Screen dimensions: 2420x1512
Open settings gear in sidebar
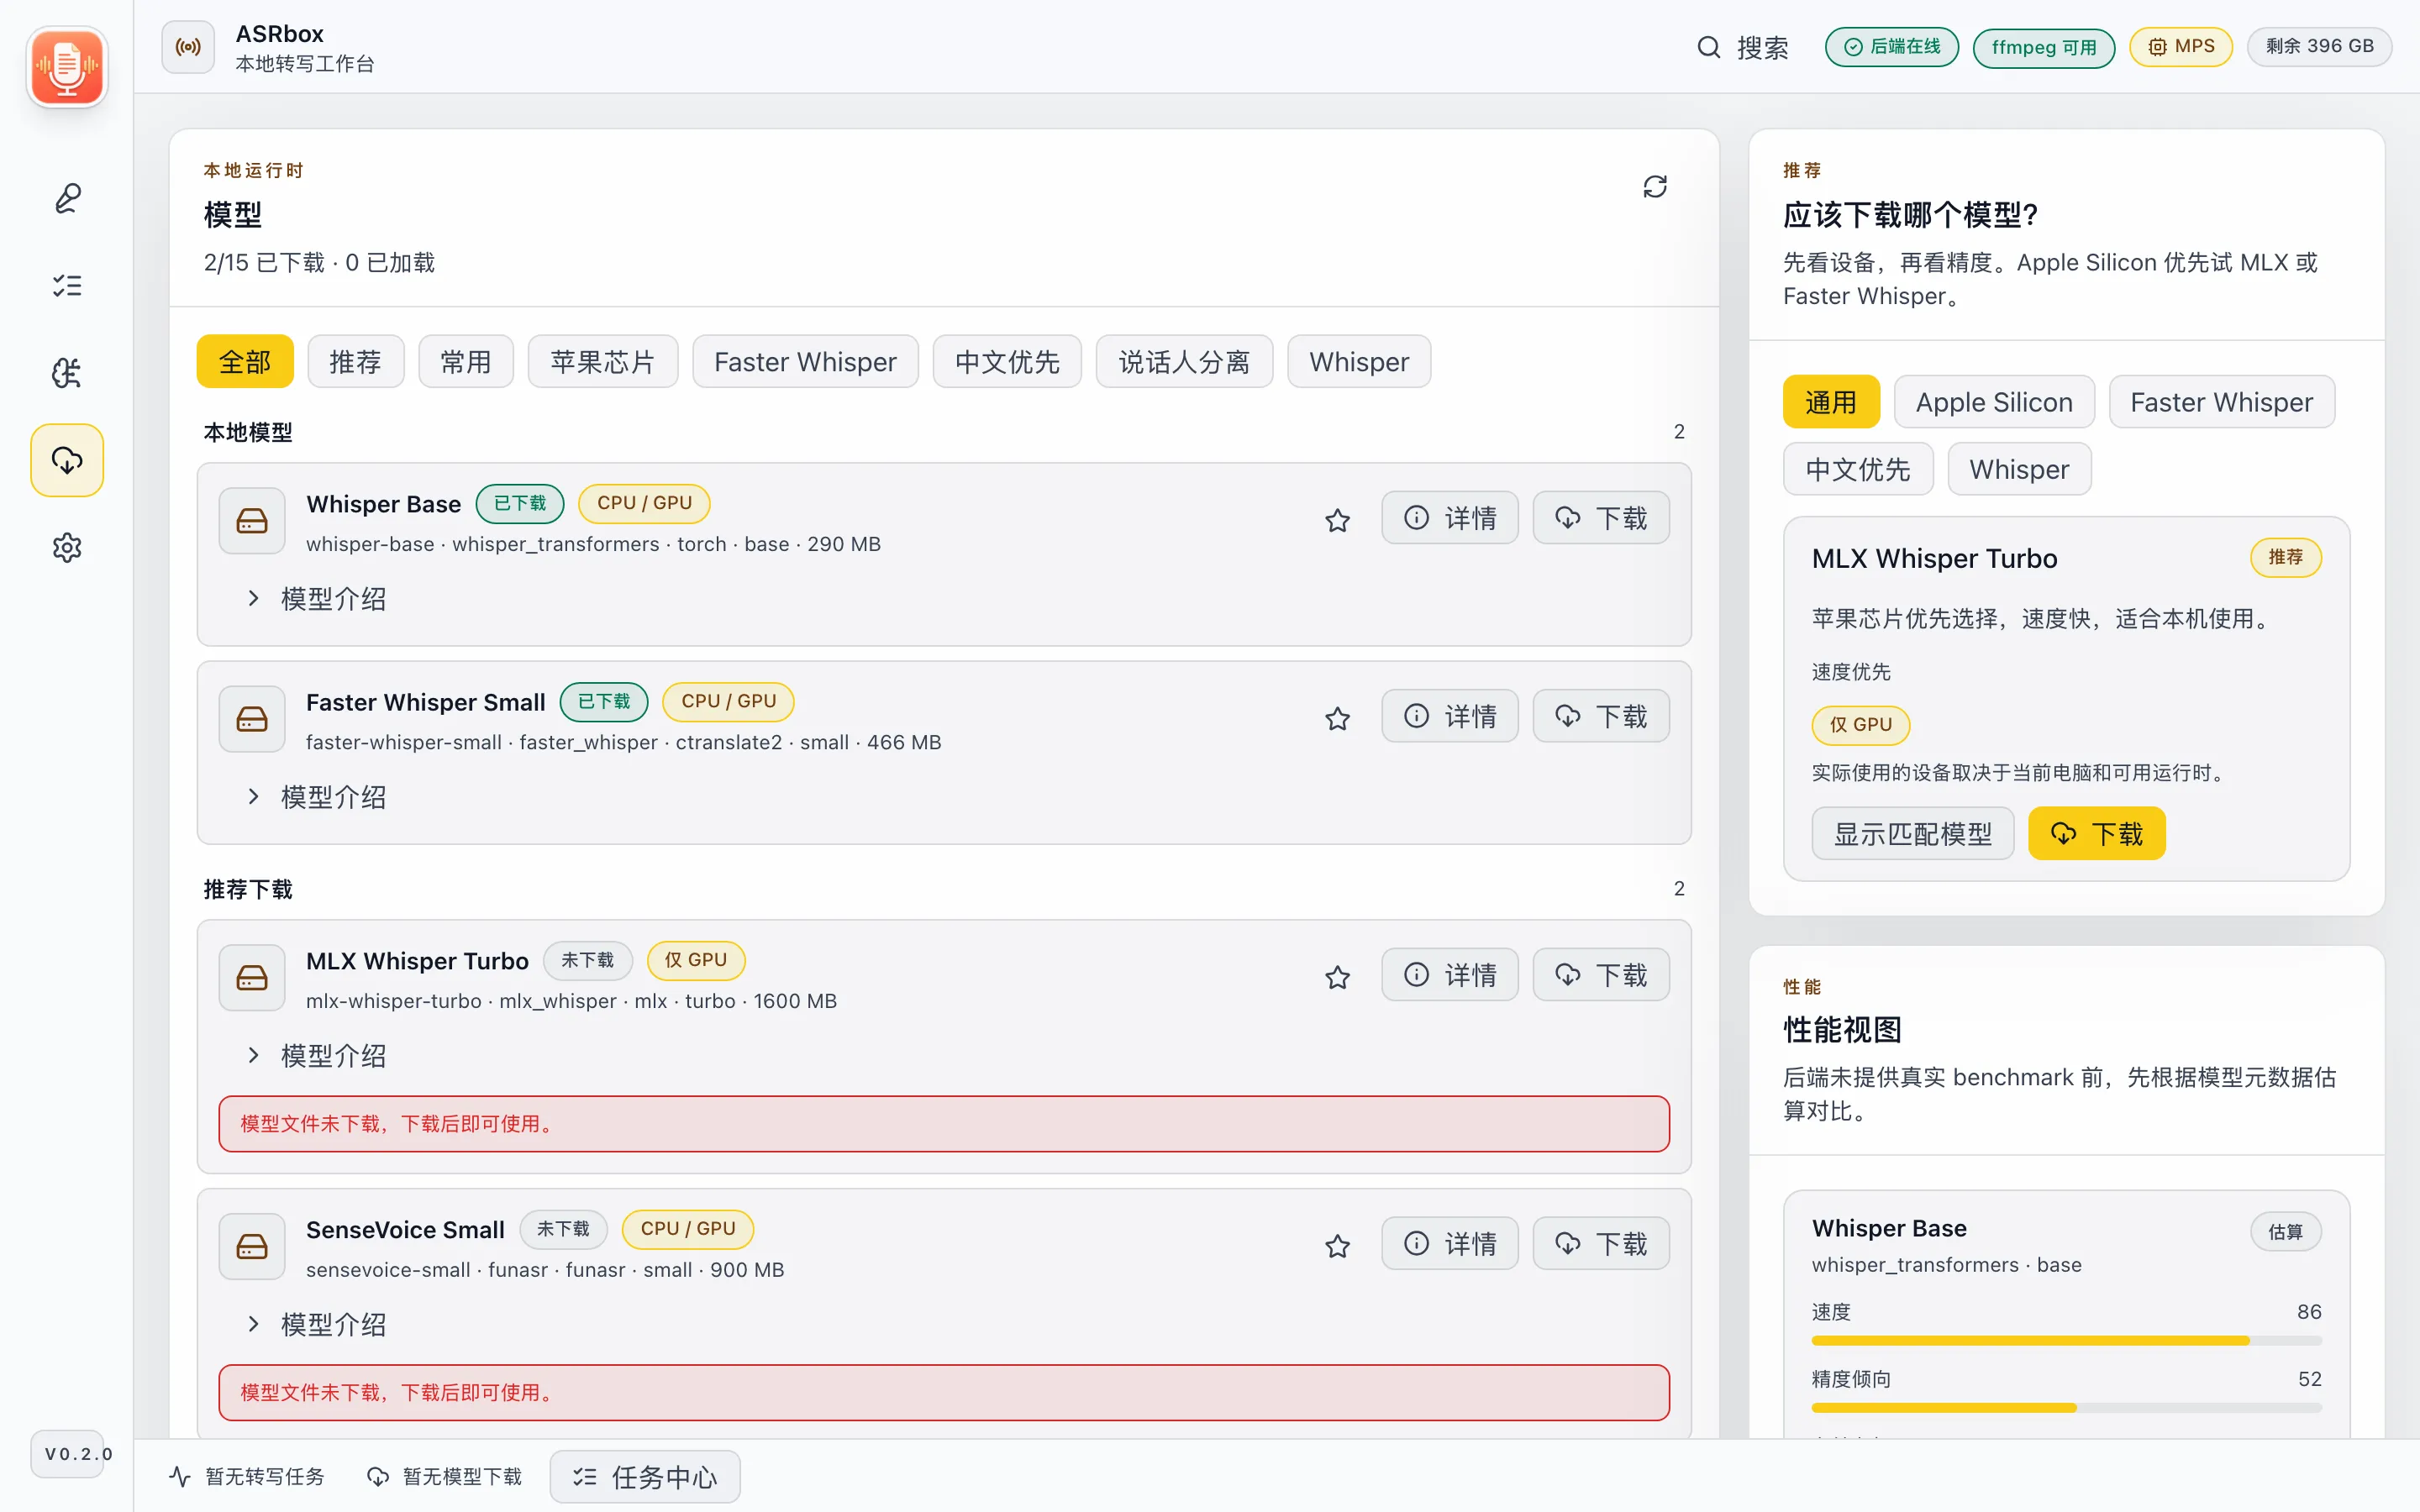(67, 548)
